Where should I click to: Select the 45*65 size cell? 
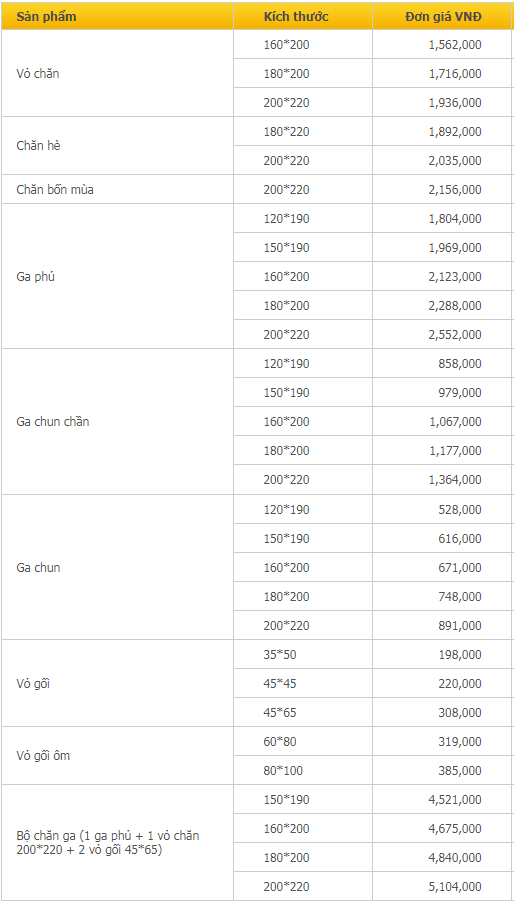(303, 713)
